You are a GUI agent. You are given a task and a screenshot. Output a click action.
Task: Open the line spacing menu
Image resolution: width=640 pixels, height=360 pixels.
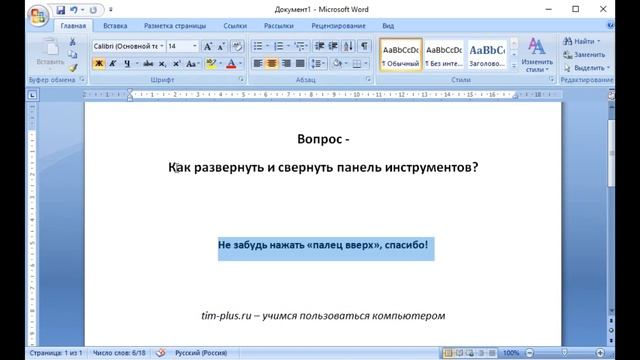(318, 63)
